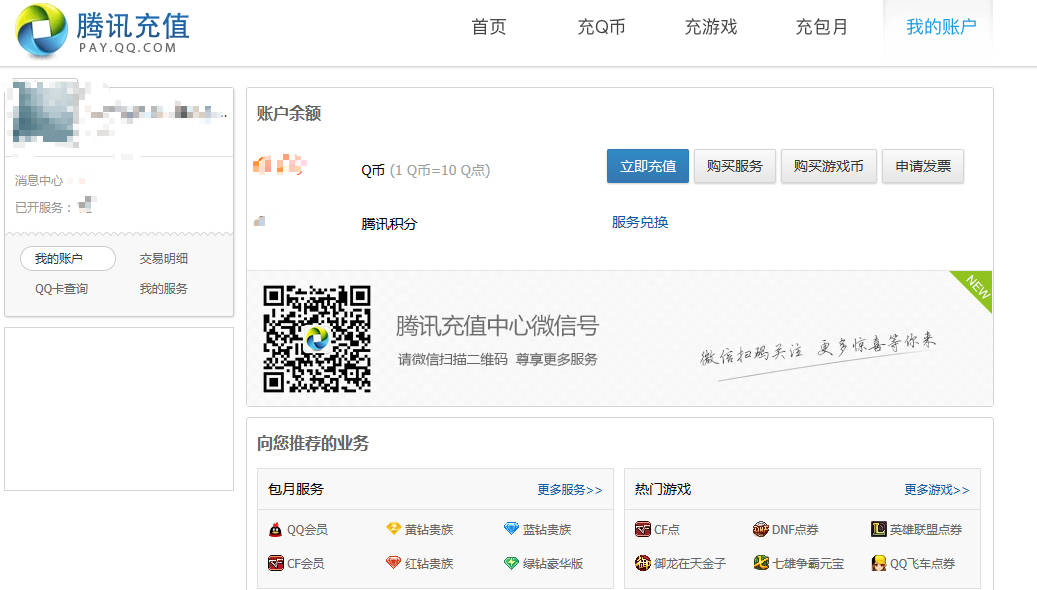Click the 腾讯充值中心微信号 banner title
This screenshot has width=1037, height=590.
(x=497, y=326)
